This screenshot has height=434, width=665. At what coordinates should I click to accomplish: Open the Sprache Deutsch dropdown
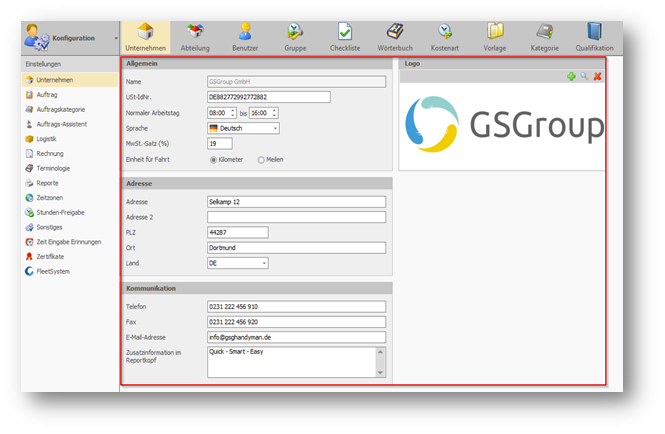[243, 128]
